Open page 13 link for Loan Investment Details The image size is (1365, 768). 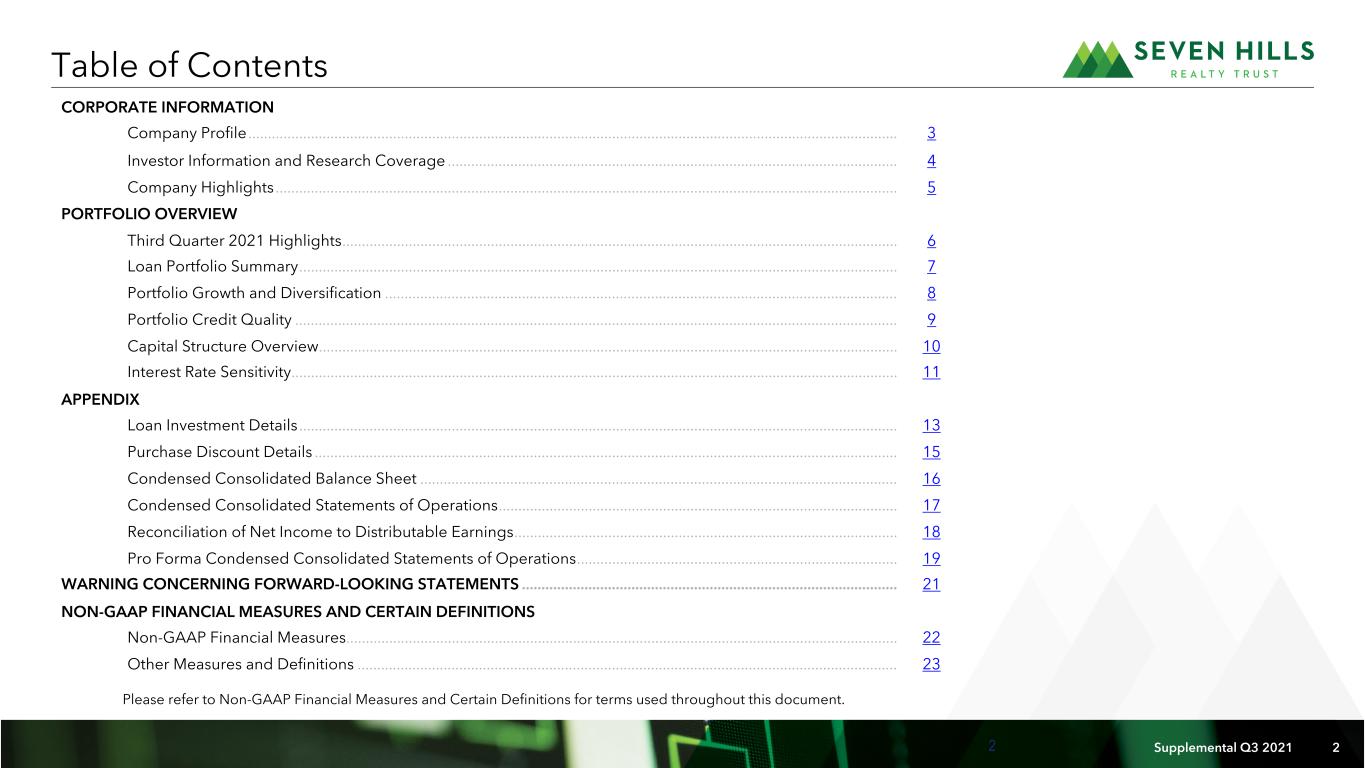tap(931, 425)
